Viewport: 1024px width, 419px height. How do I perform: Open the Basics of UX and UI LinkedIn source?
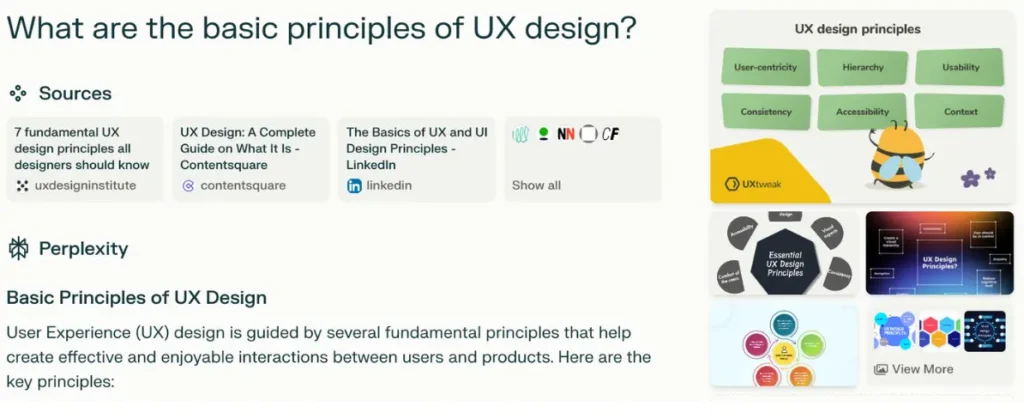[417, 159]
